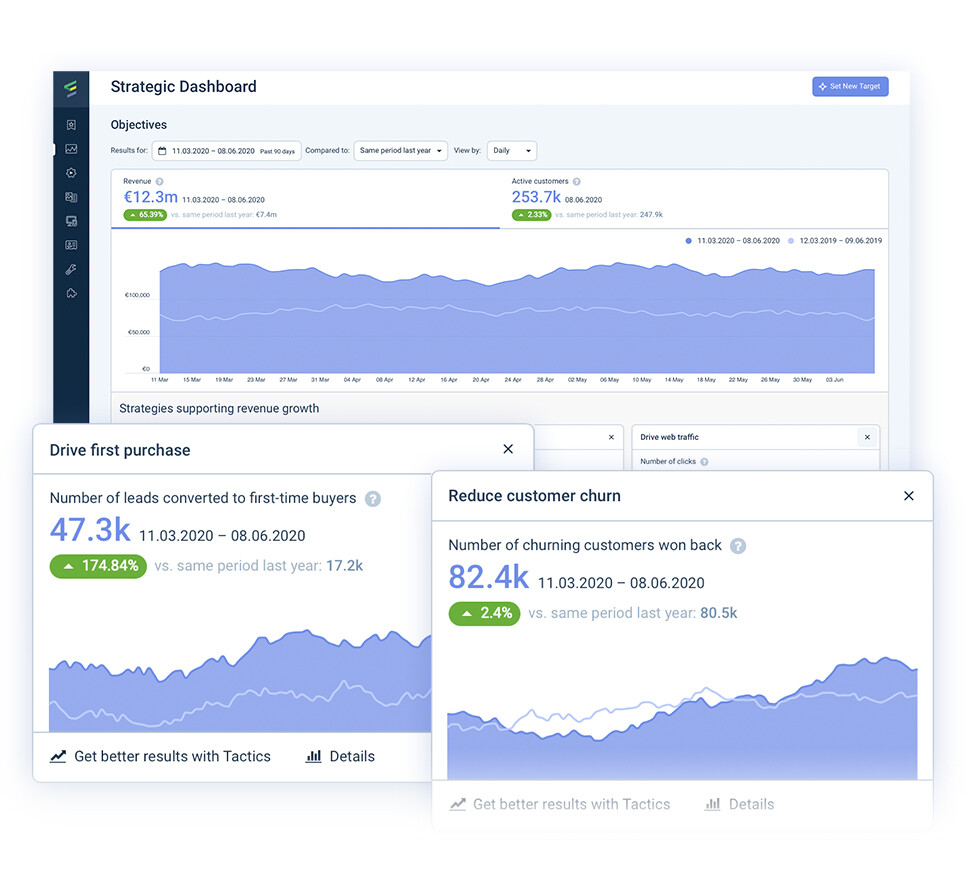Open Details in Reduce customer churn card
Screen dimensions: 968x880
(x=739, y=804)
